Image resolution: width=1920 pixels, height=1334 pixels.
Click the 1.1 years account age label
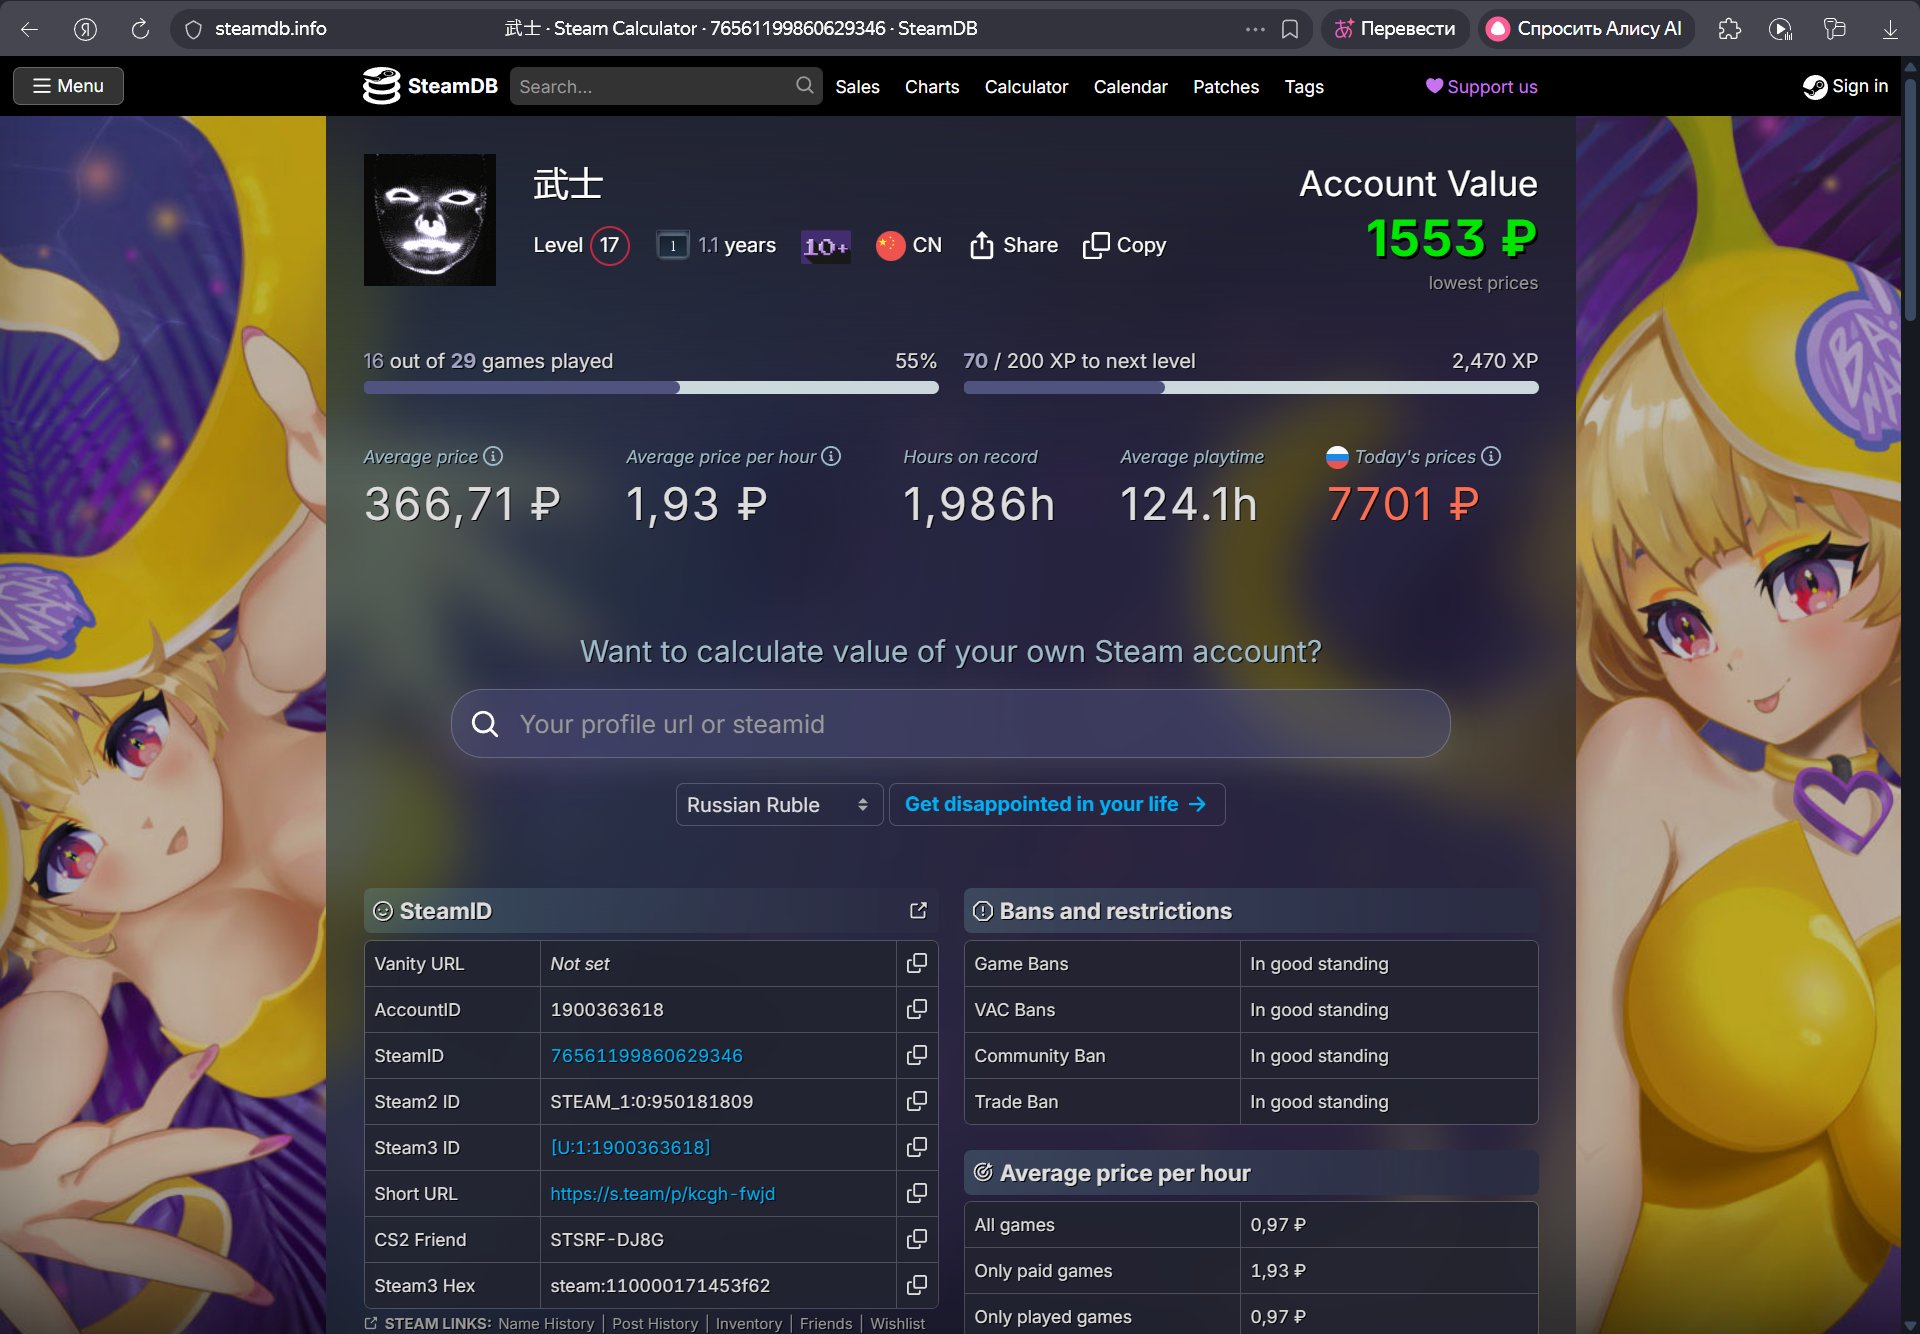point(737,245)
